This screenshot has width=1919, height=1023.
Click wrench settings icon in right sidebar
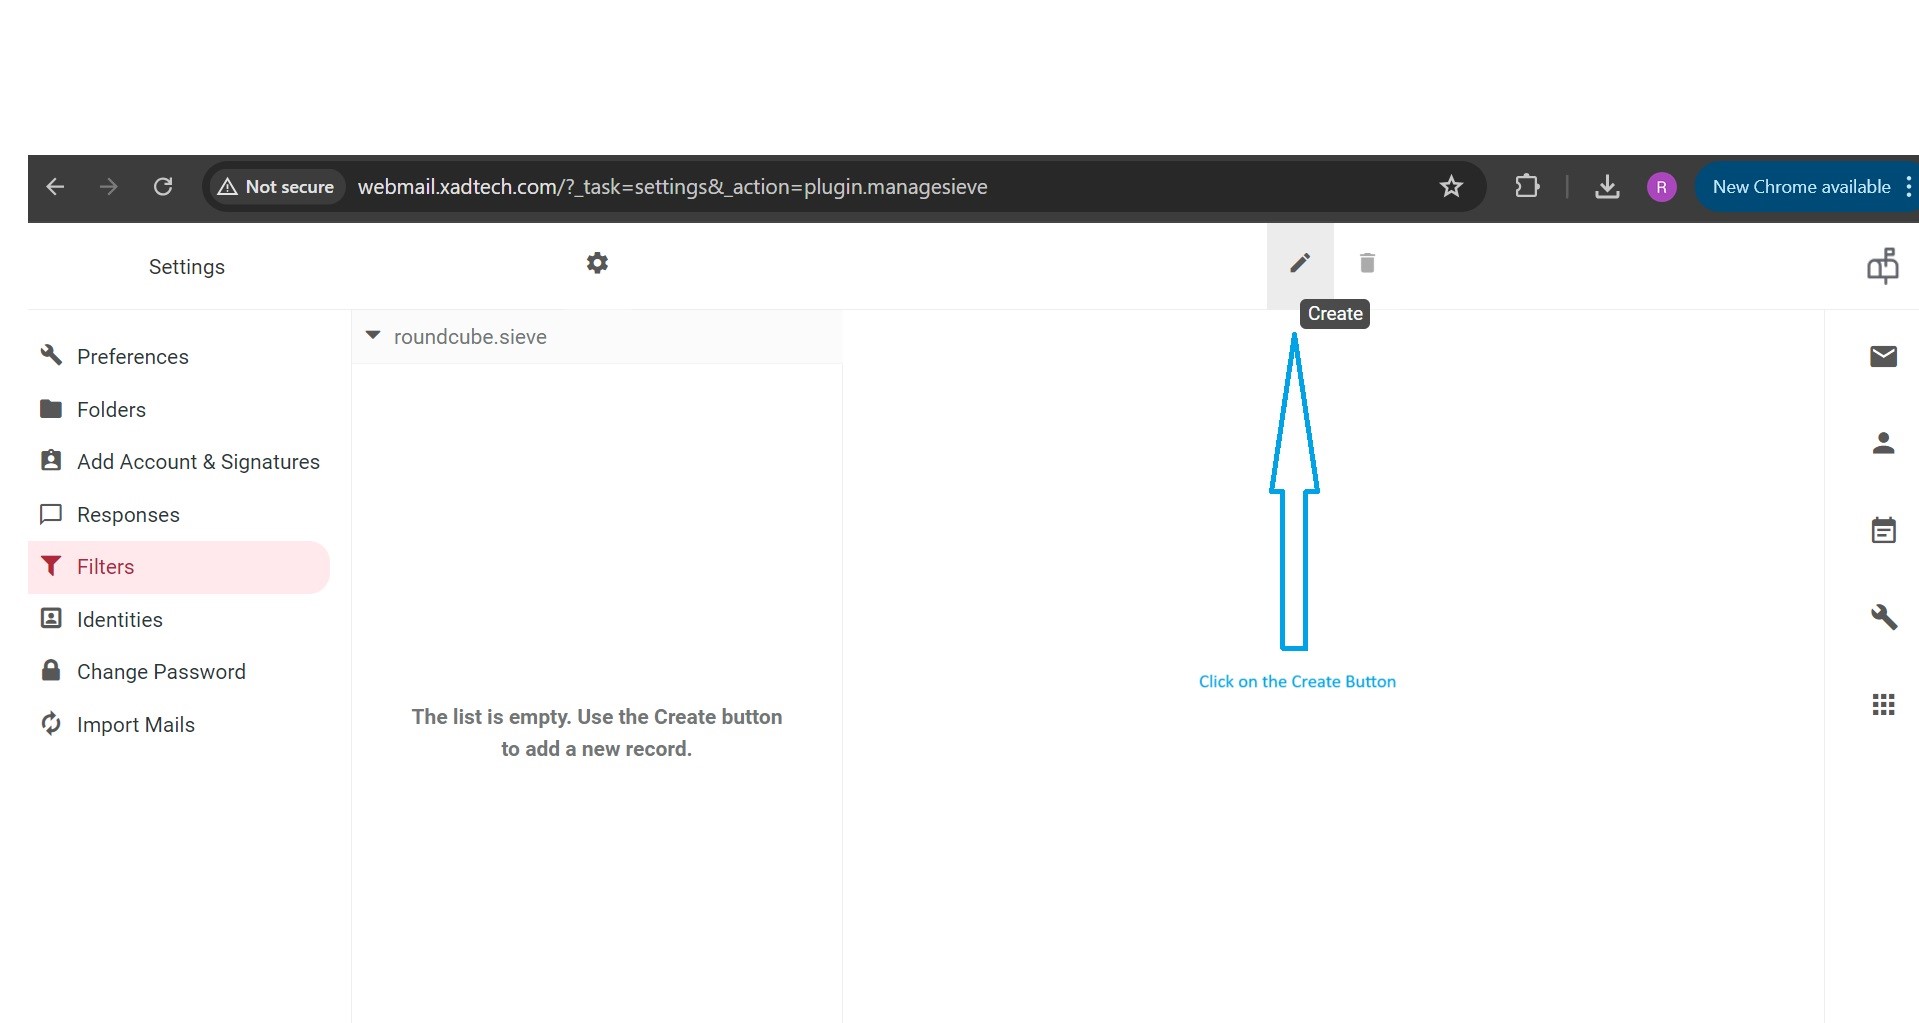(1883, 617)
